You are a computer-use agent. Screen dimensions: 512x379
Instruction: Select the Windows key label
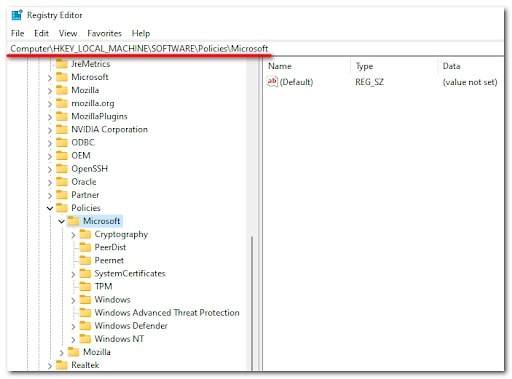coord(112,299)
